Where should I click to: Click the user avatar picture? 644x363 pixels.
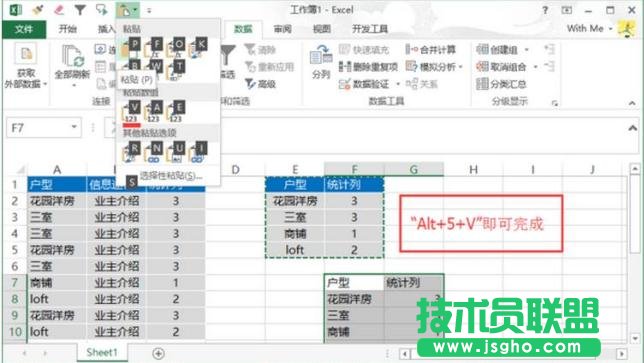point(627,29)
